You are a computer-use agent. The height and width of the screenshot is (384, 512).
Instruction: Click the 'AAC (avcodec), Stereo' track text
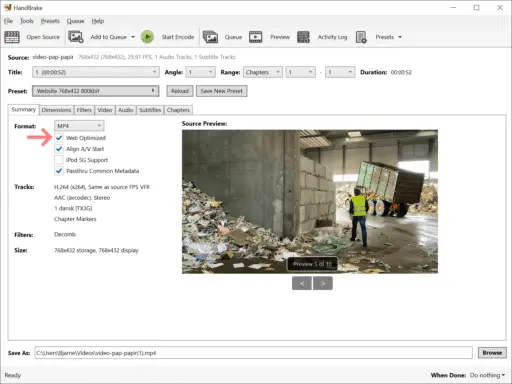click(x=82, y=198)
